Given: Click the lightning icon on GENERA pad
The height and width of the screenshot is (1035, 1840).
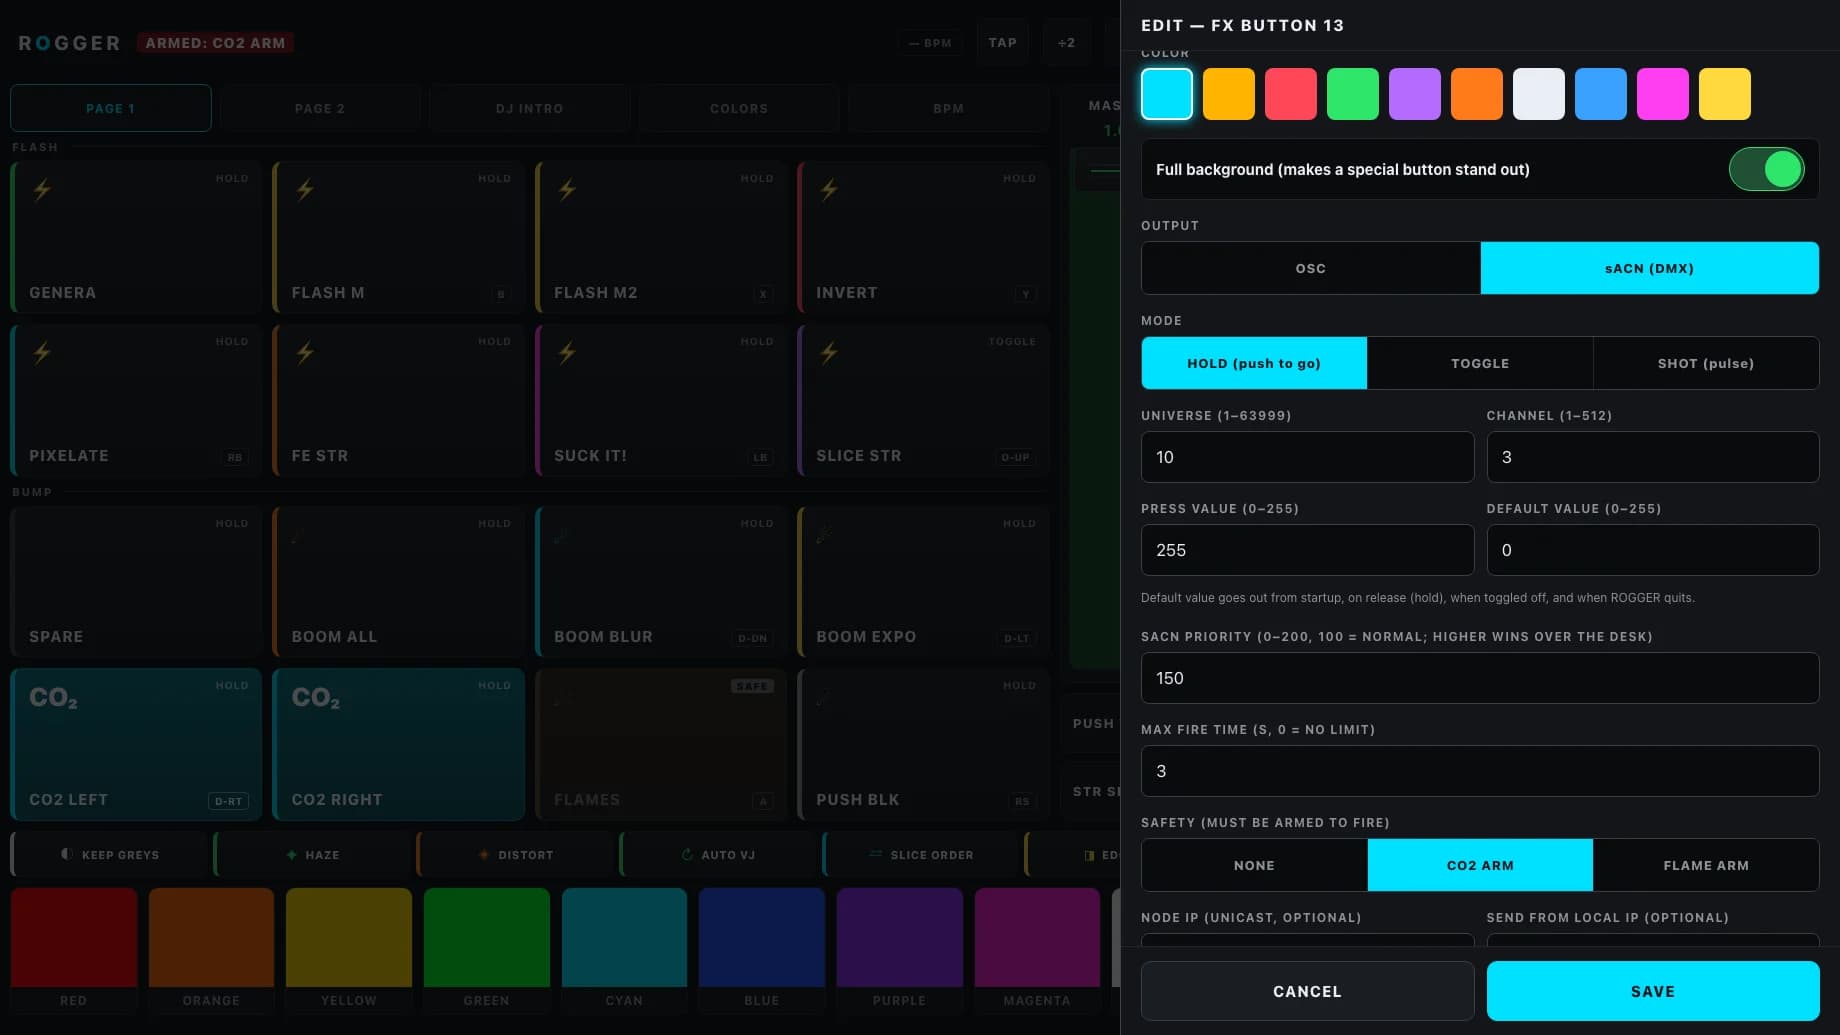Looking at the screenshot, I should pyautogui.click(x=42, y=189).
